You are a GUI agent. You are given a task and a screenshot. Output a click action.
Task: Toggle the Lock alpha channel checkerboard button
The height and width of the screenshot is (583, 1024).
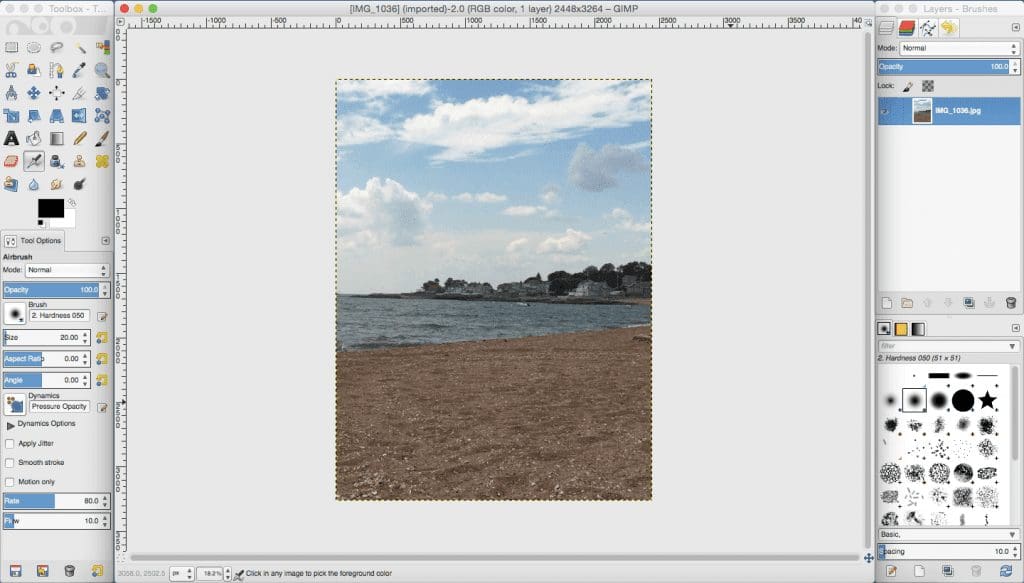[928, 86]
